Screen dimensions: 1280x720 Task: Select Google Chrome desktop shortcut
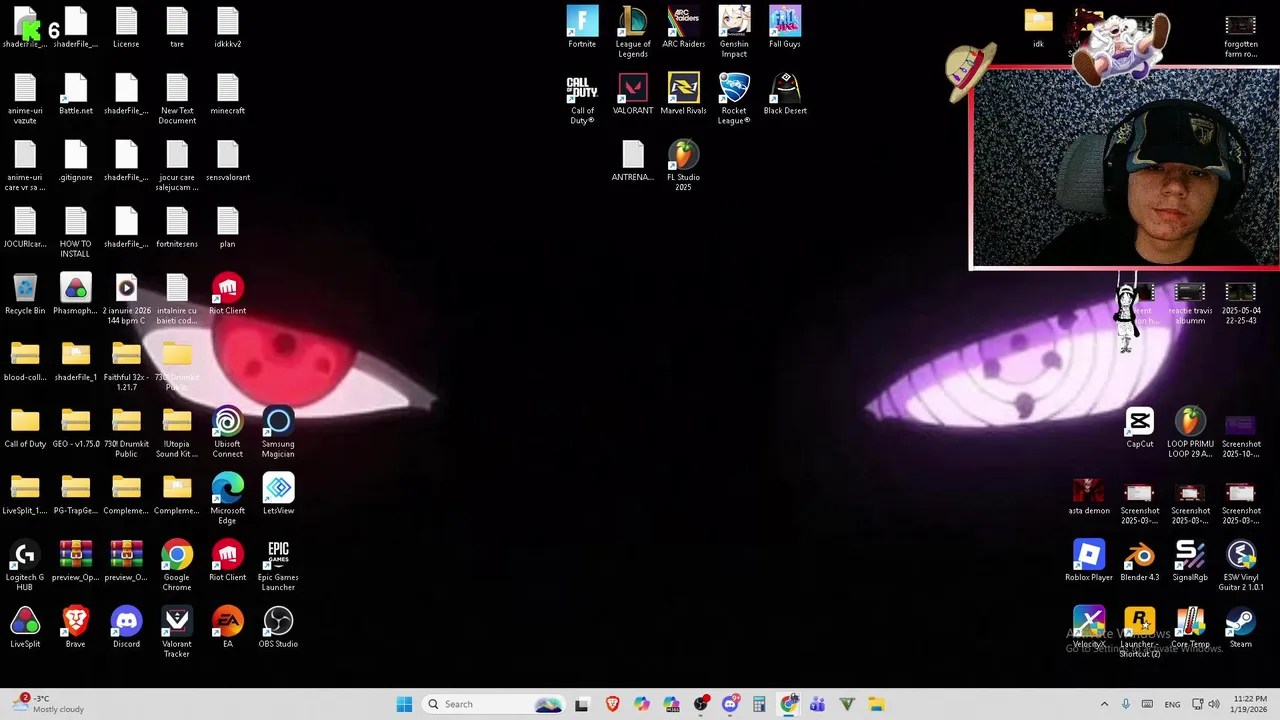pyautogui.click(x=177, y=565)
